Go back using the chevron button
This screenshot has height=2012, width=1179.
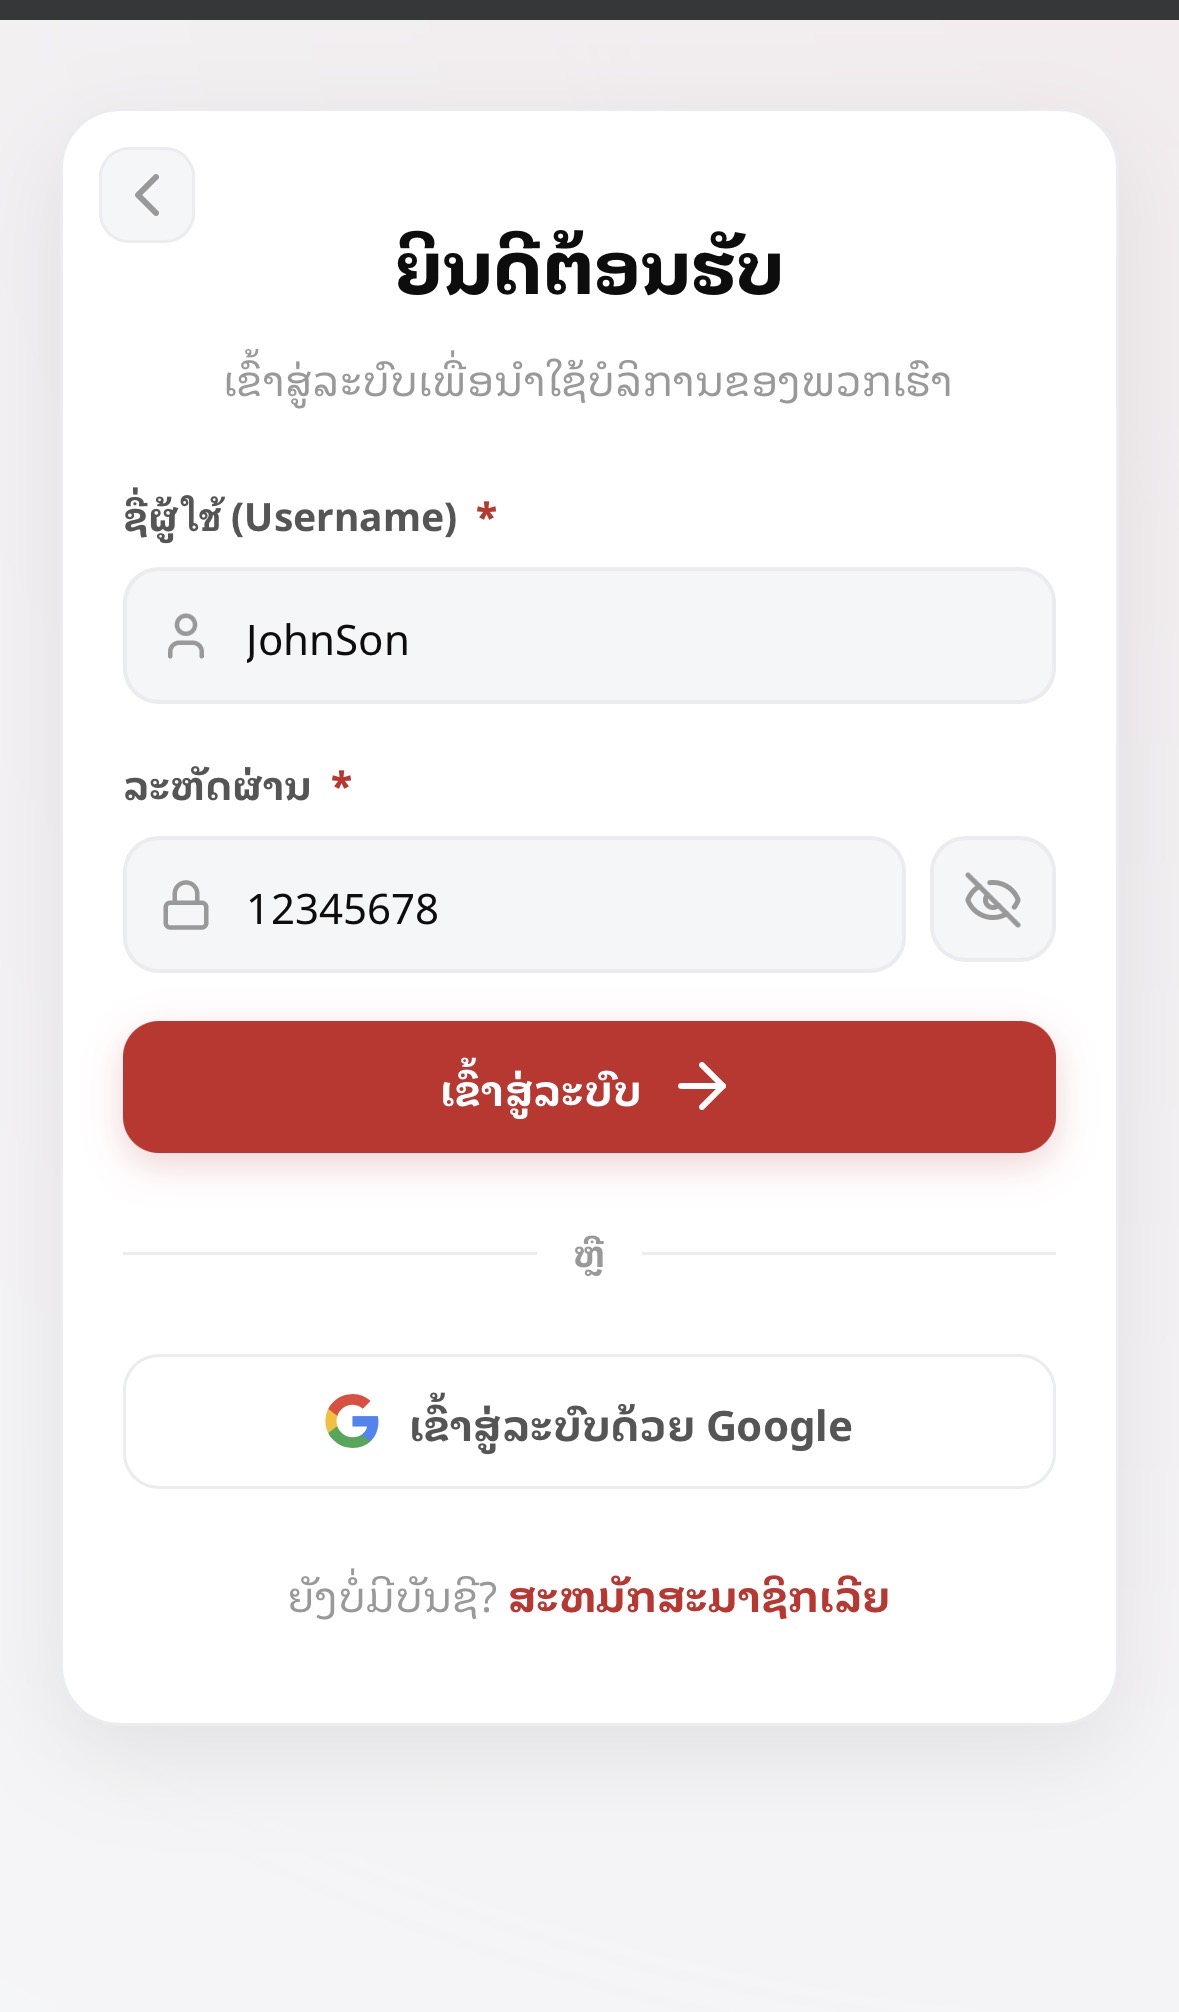click(x=147, y=195)
